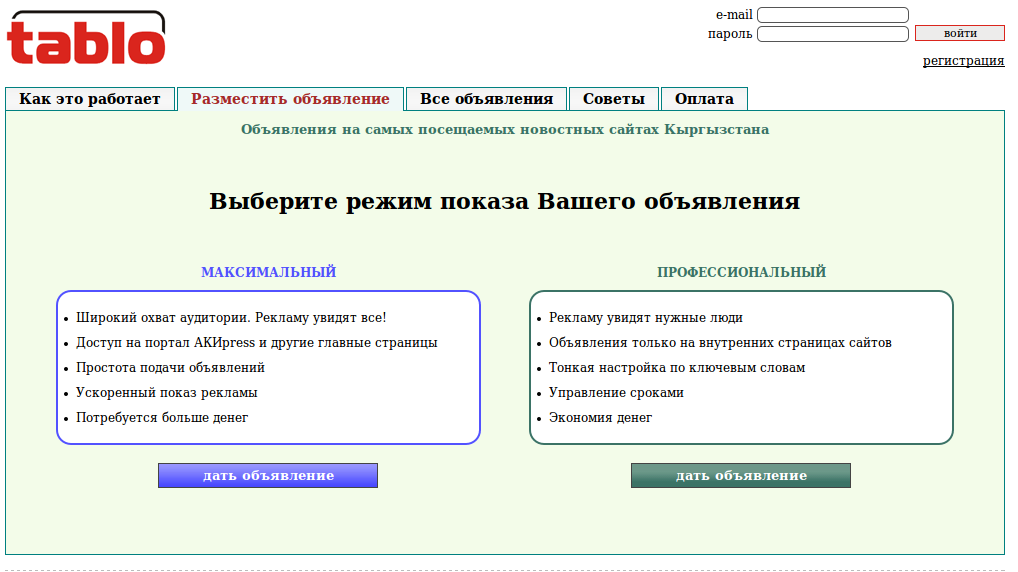Image resolution: width=1018 pixels, height=572 pixels.
Task: Click the list item Экономия денег
Action: (x=600, y=418)
